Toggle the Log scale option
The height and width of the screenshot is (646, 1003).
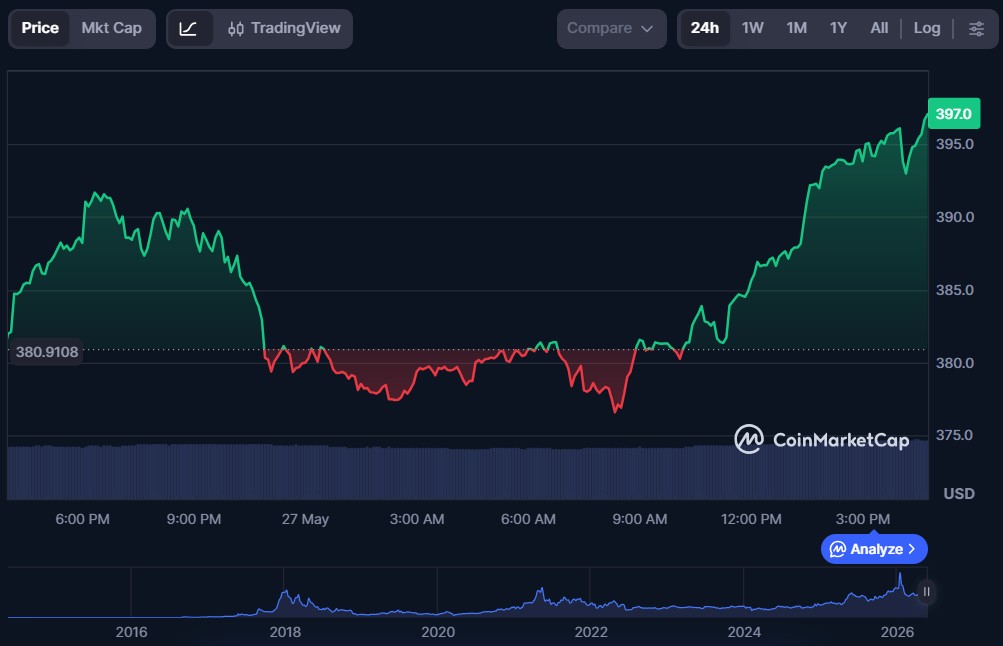point(927,29)
